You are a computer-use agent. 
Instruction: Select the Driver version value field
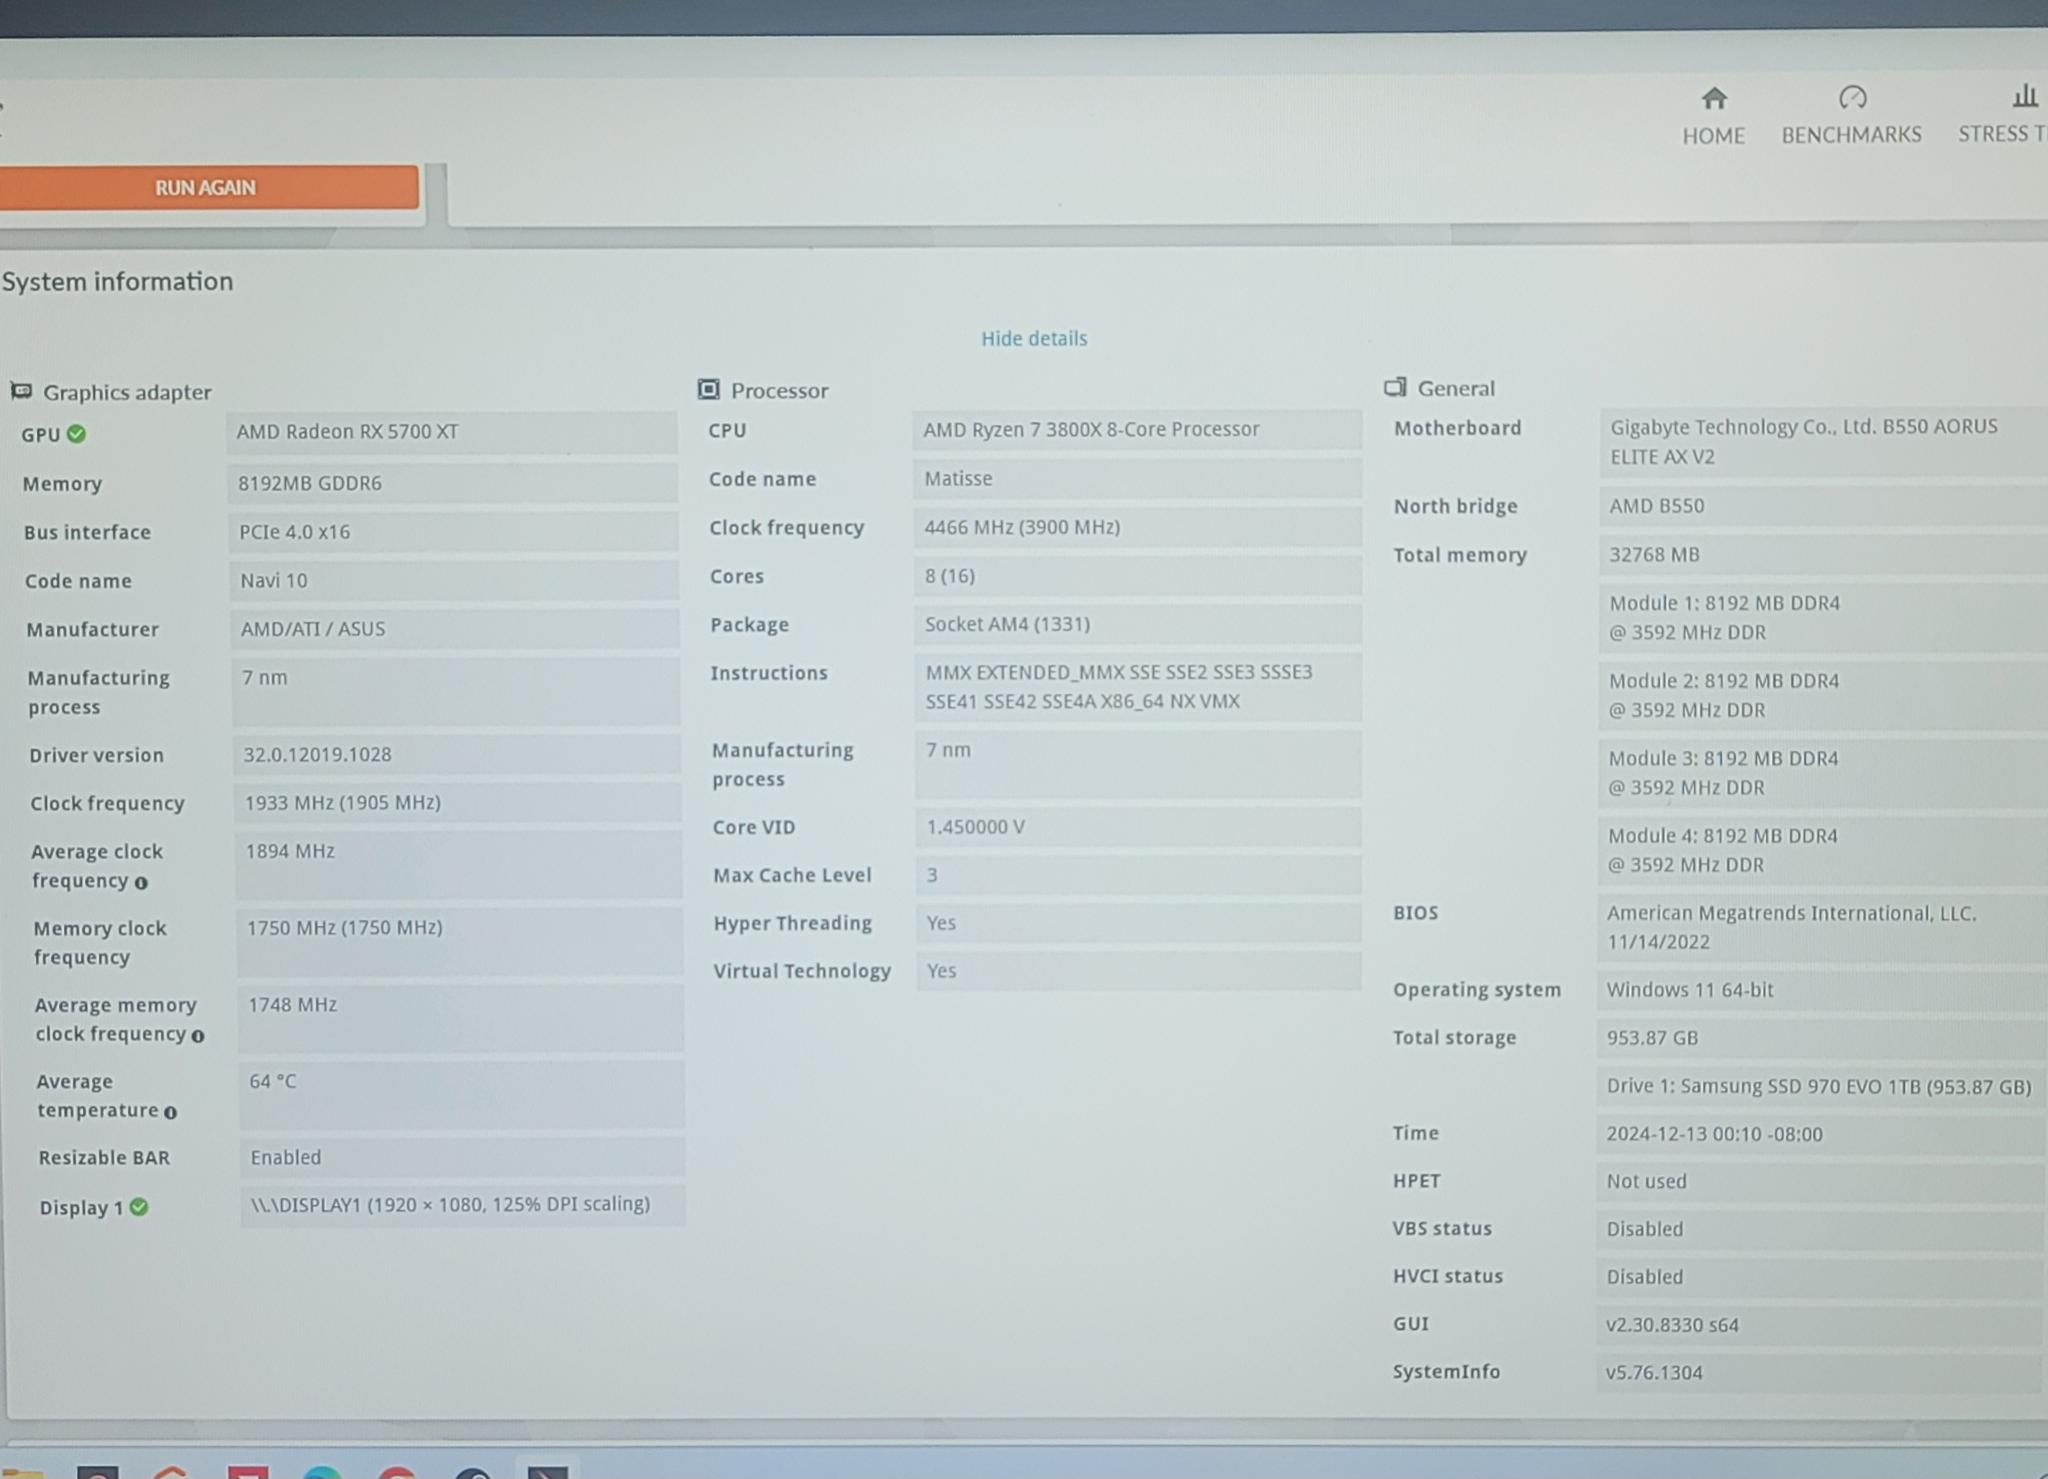[455, 754]
